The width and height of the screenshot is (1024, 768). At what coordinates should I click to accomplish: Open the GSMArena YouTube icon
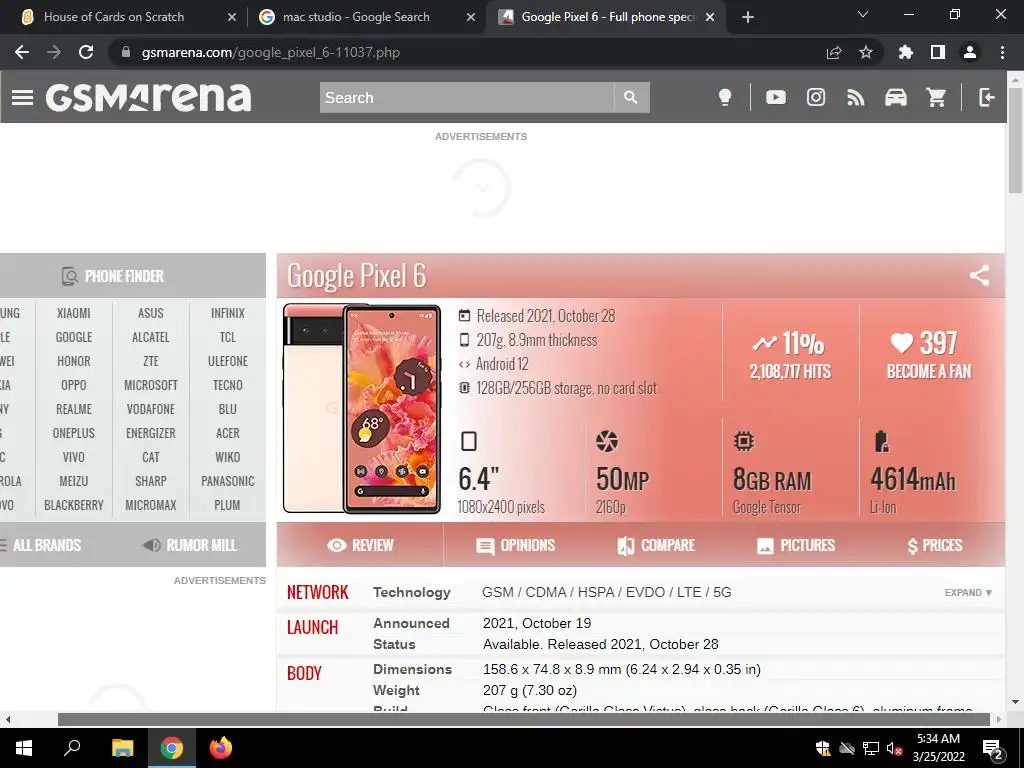776,97
